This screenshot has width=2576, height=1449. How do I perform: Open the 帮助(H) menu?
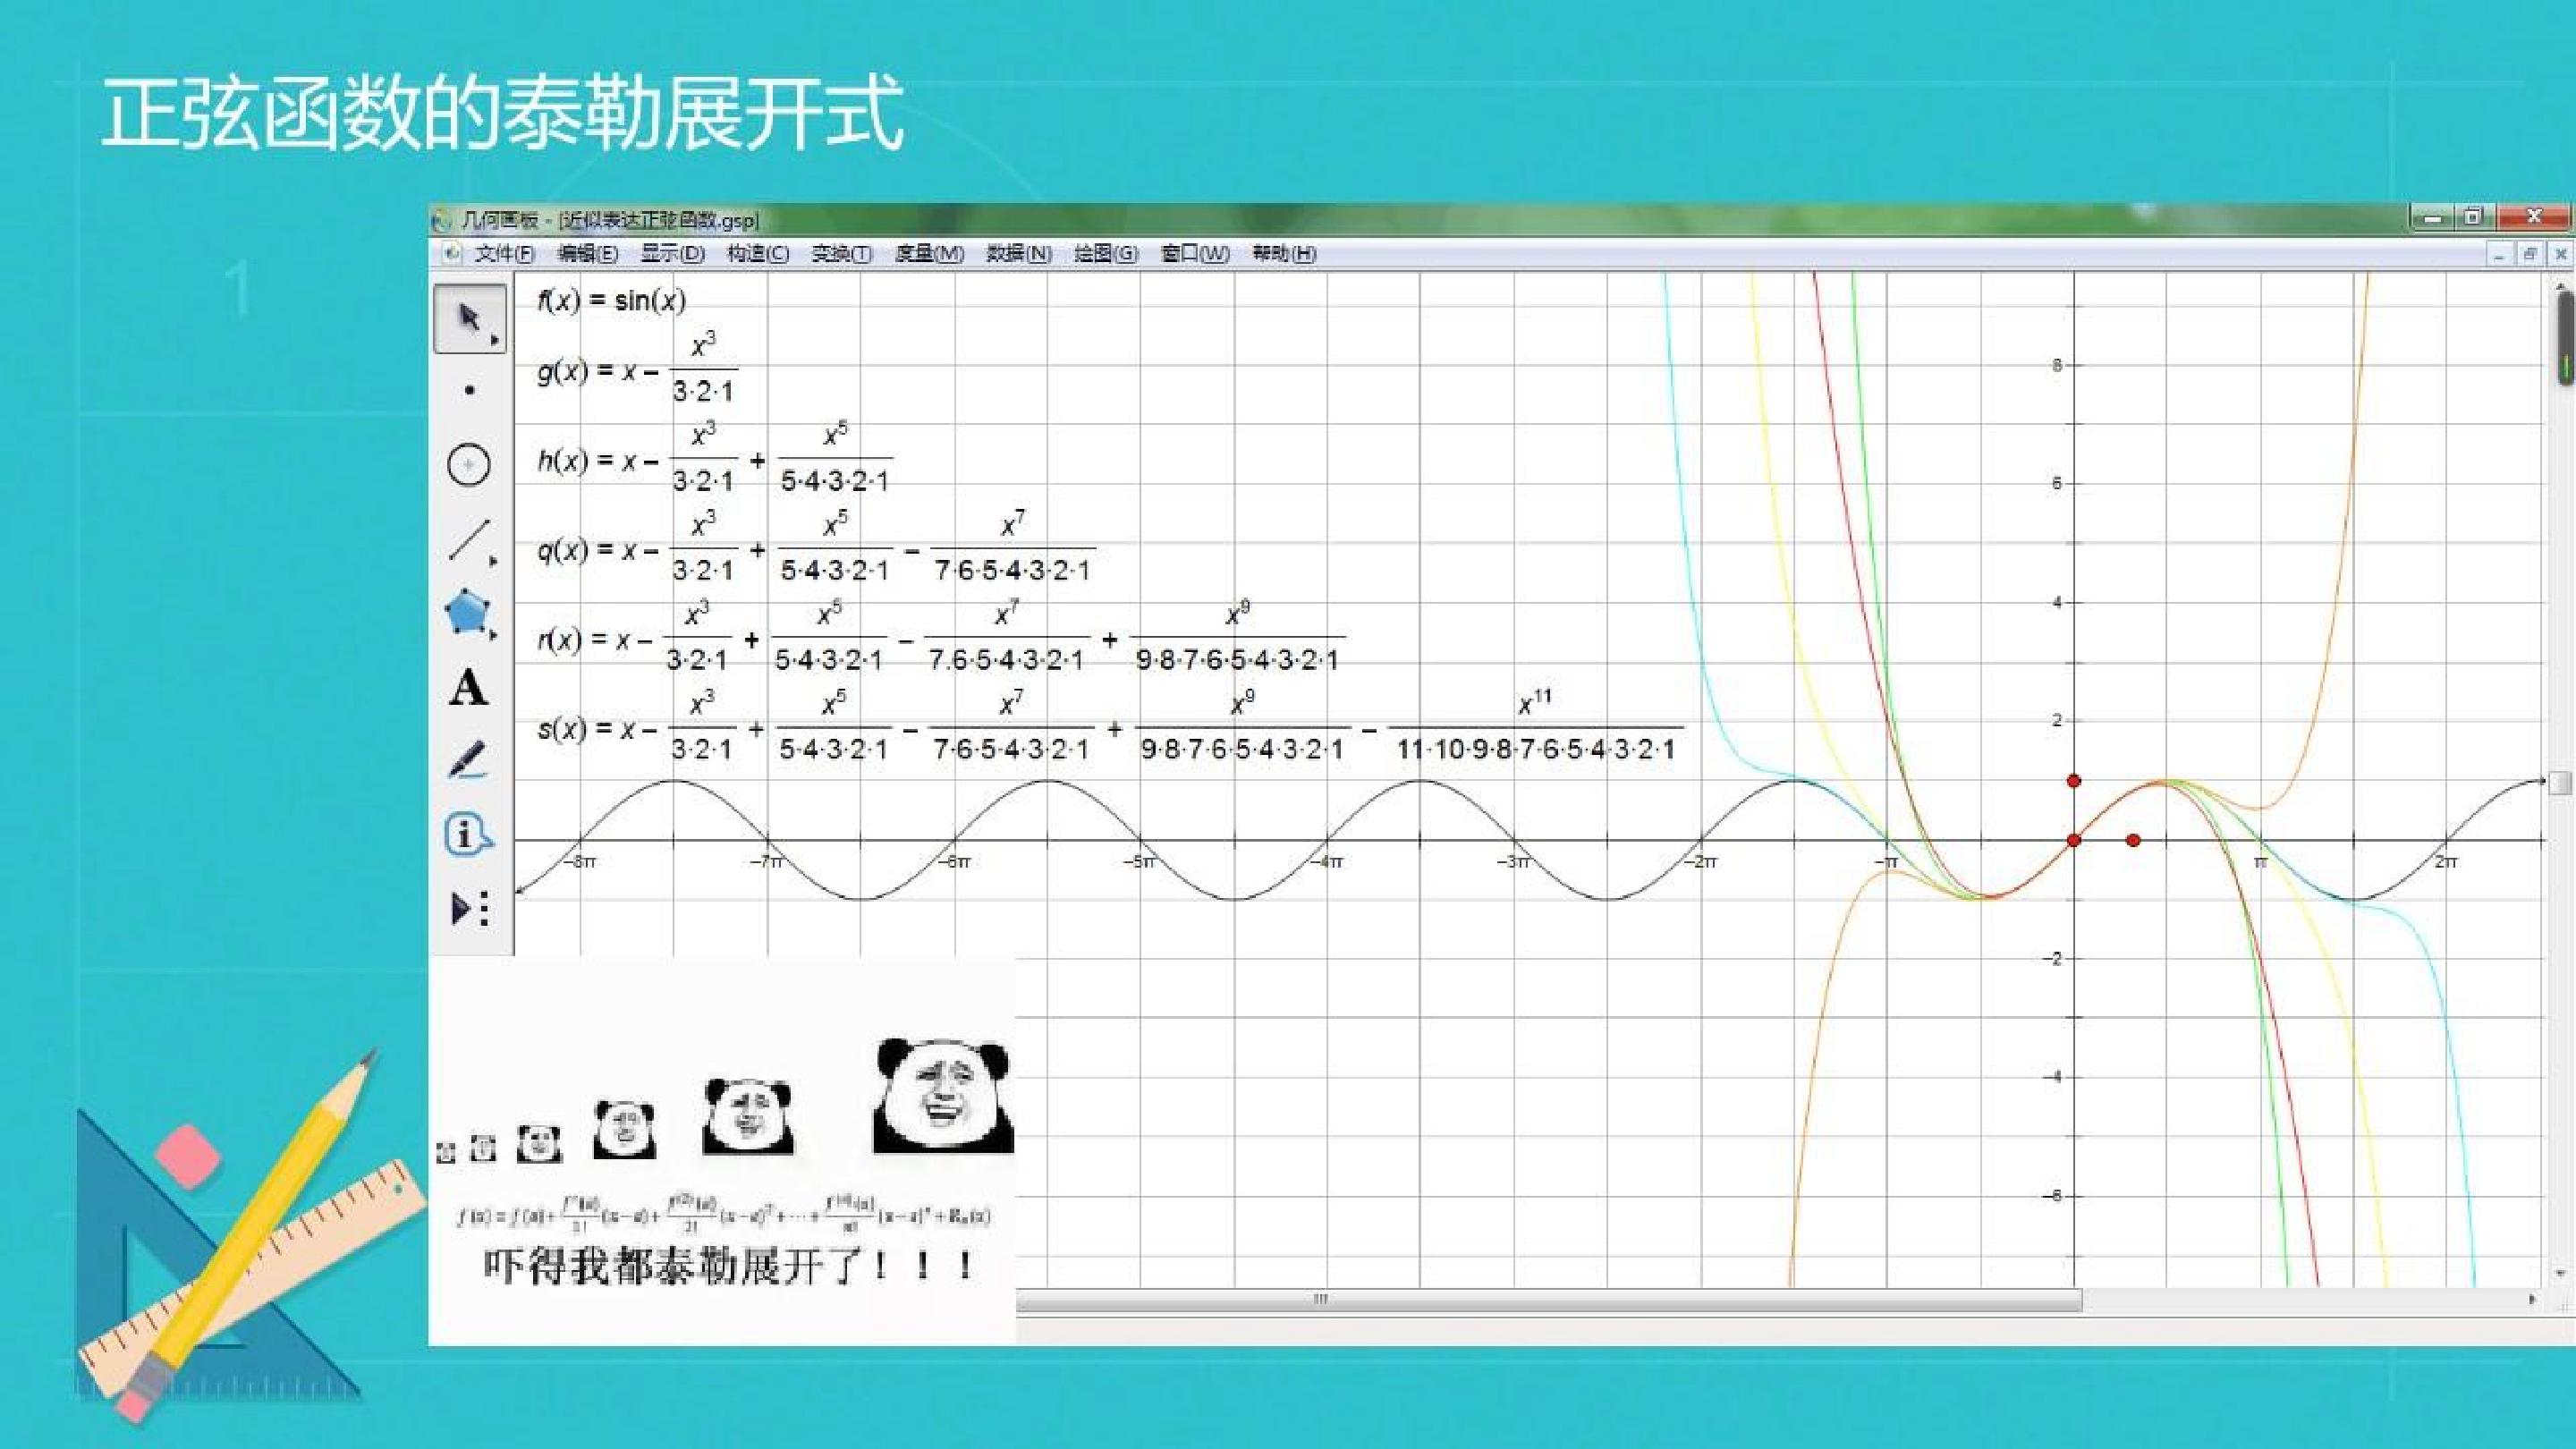click(x=1284, y=253)
